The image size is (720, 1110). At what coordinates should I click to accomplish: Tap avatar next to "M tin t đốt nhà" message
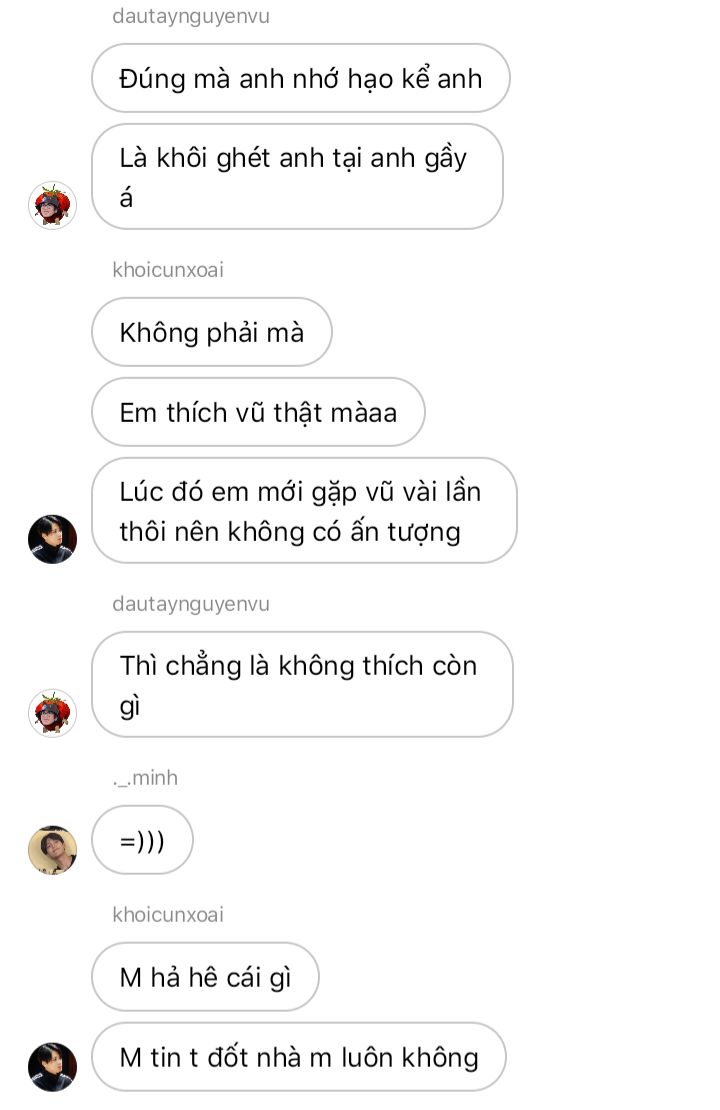(x=52, y=1067)
